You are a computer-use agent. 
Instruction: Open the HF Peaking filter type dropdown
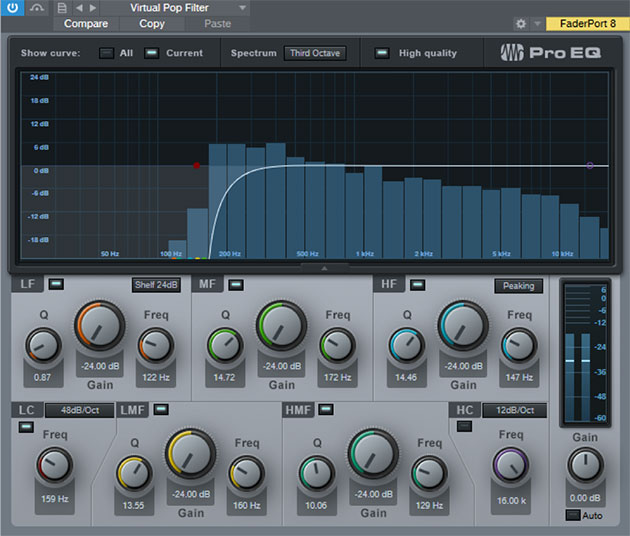click(x=518, y=286)
